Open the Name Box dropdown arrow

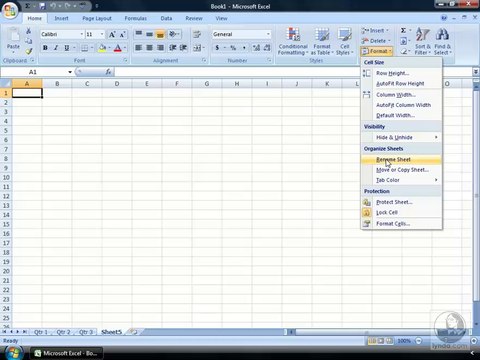click(70, 72)
